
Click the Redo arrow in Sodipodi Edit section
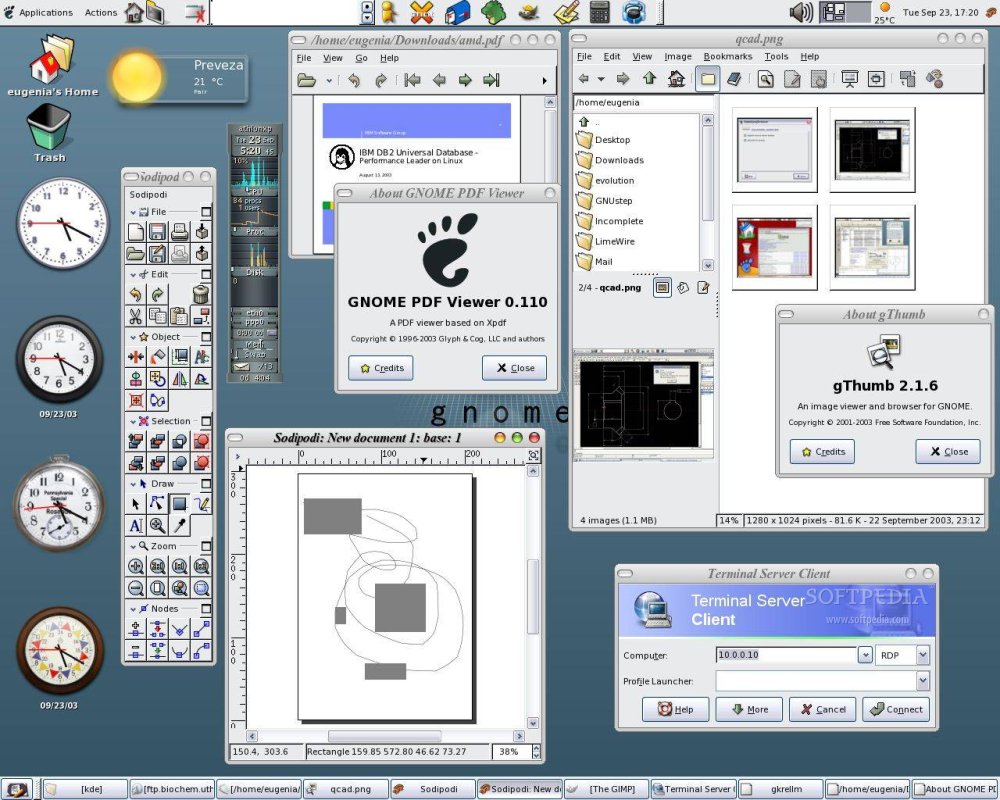click(x=158, y=294)
